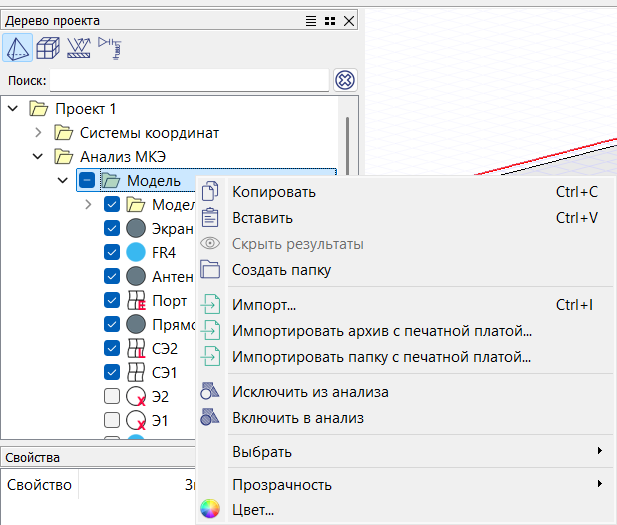Click the Порт grid icon in tree
The width and height of the screenshot is (617, 525).
[137, 300]
